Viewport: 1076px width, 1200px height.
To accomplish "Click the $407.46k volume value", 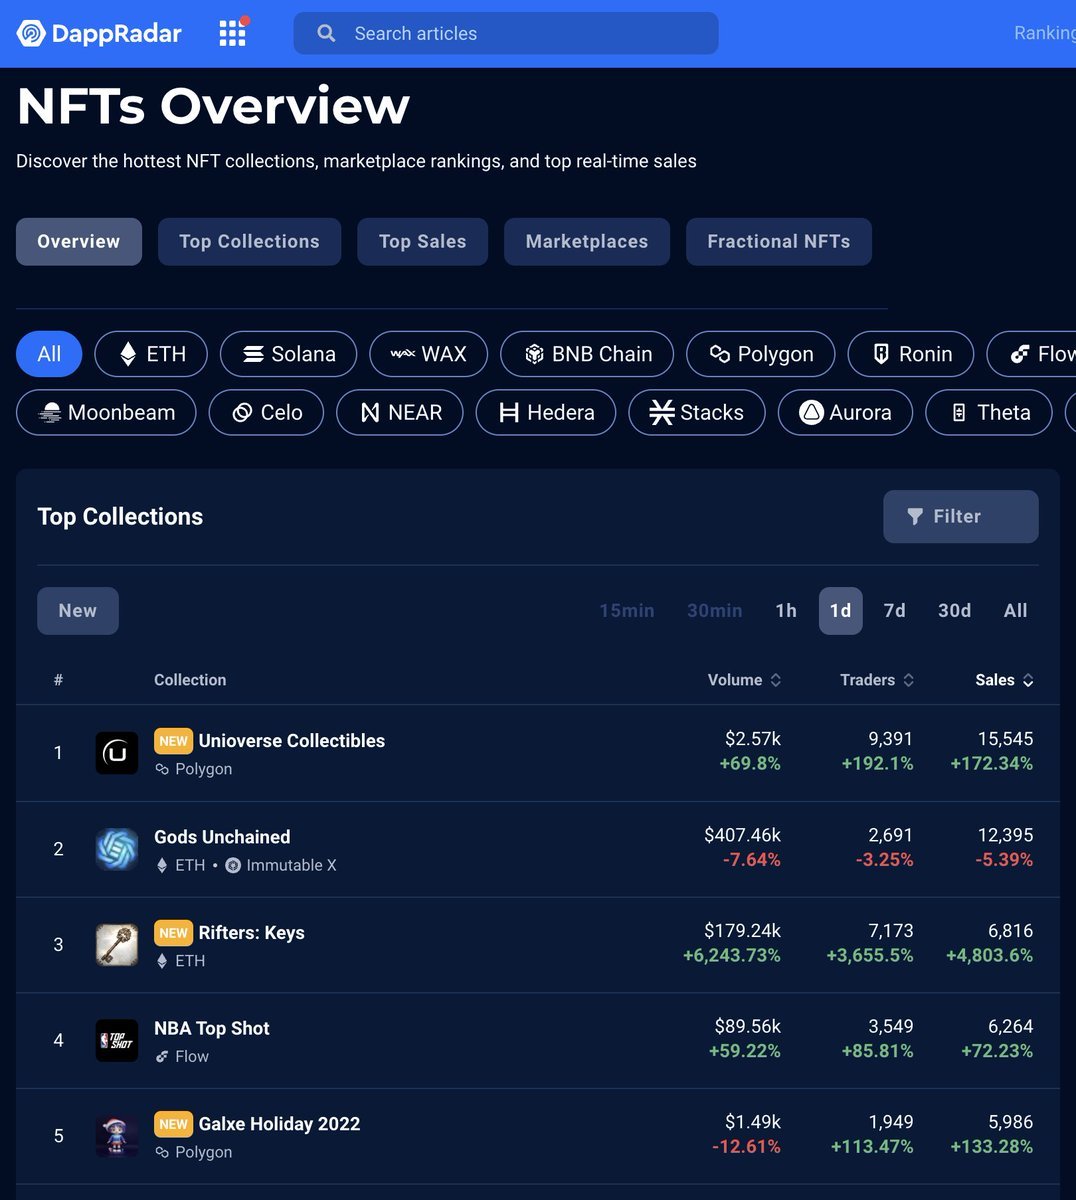I will (x=742, y=835).
